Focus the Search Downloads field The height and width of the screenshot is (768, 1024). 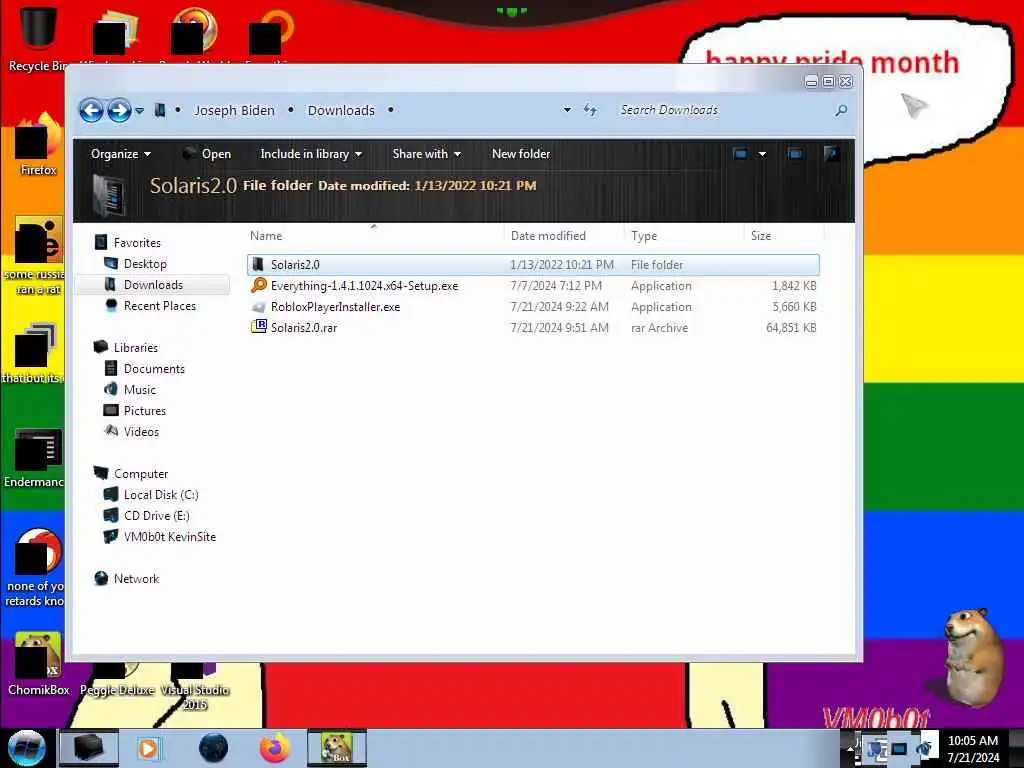tap(722, 110)
